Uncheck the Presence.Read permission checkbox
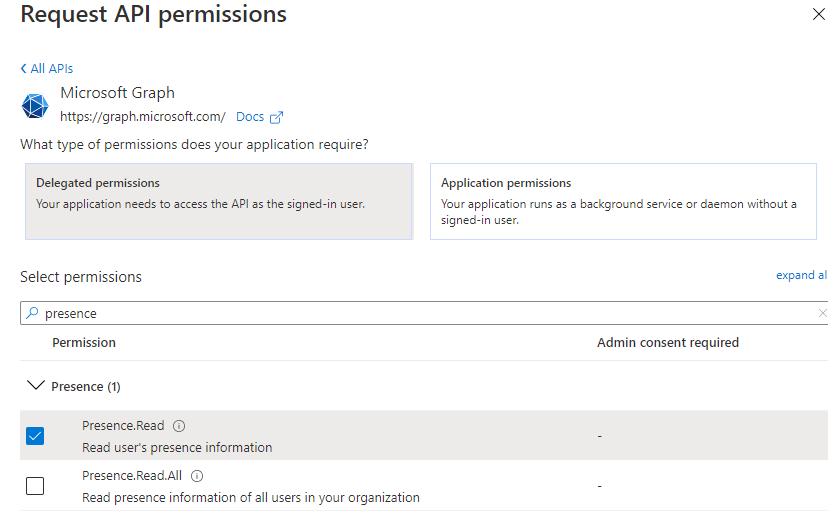828x525 pixels. pyautogui.click(x=35, y=436)
